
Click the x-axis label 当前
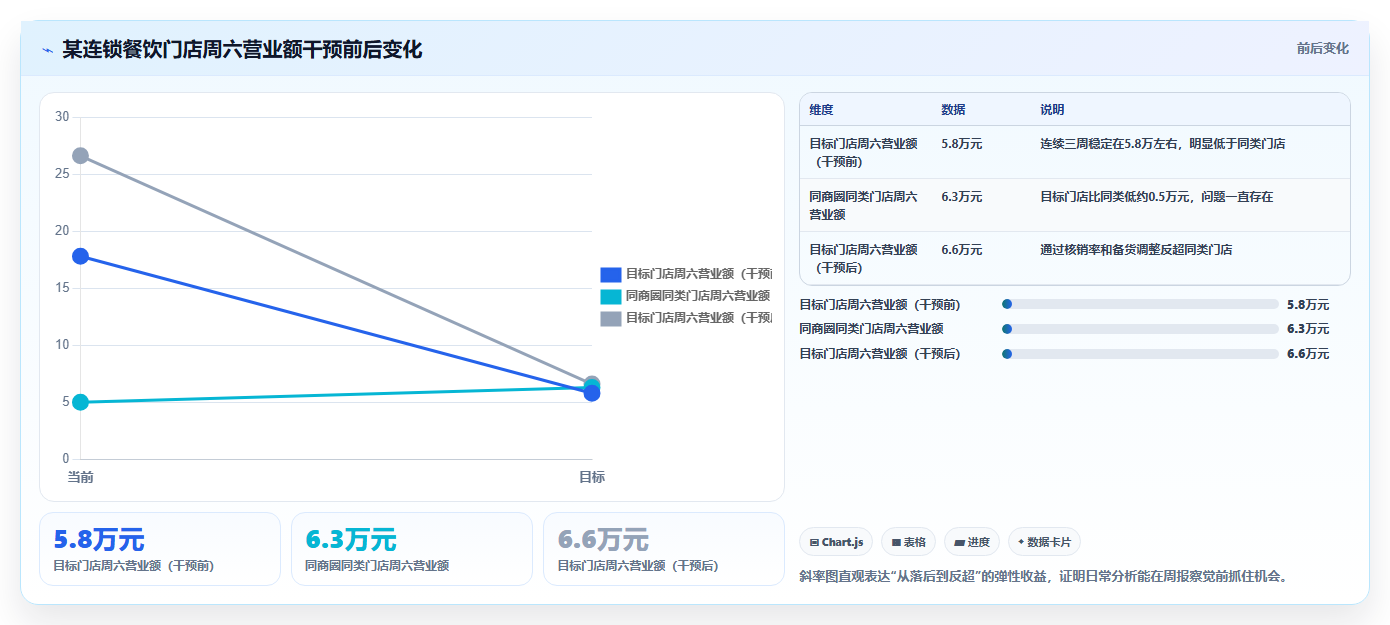tap(80, 477)
